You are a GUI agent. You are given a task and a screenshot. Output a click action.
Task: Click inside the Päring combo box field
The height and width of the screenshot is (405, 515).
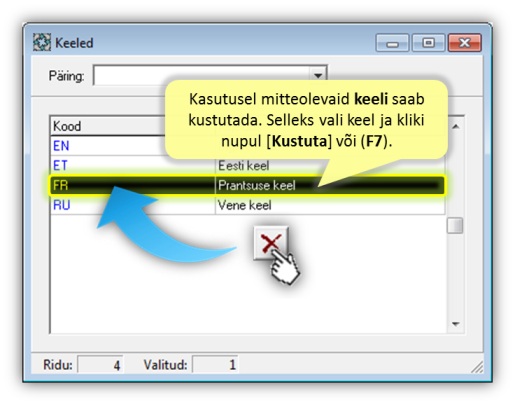pyautogui.click(x=202, y=75)
